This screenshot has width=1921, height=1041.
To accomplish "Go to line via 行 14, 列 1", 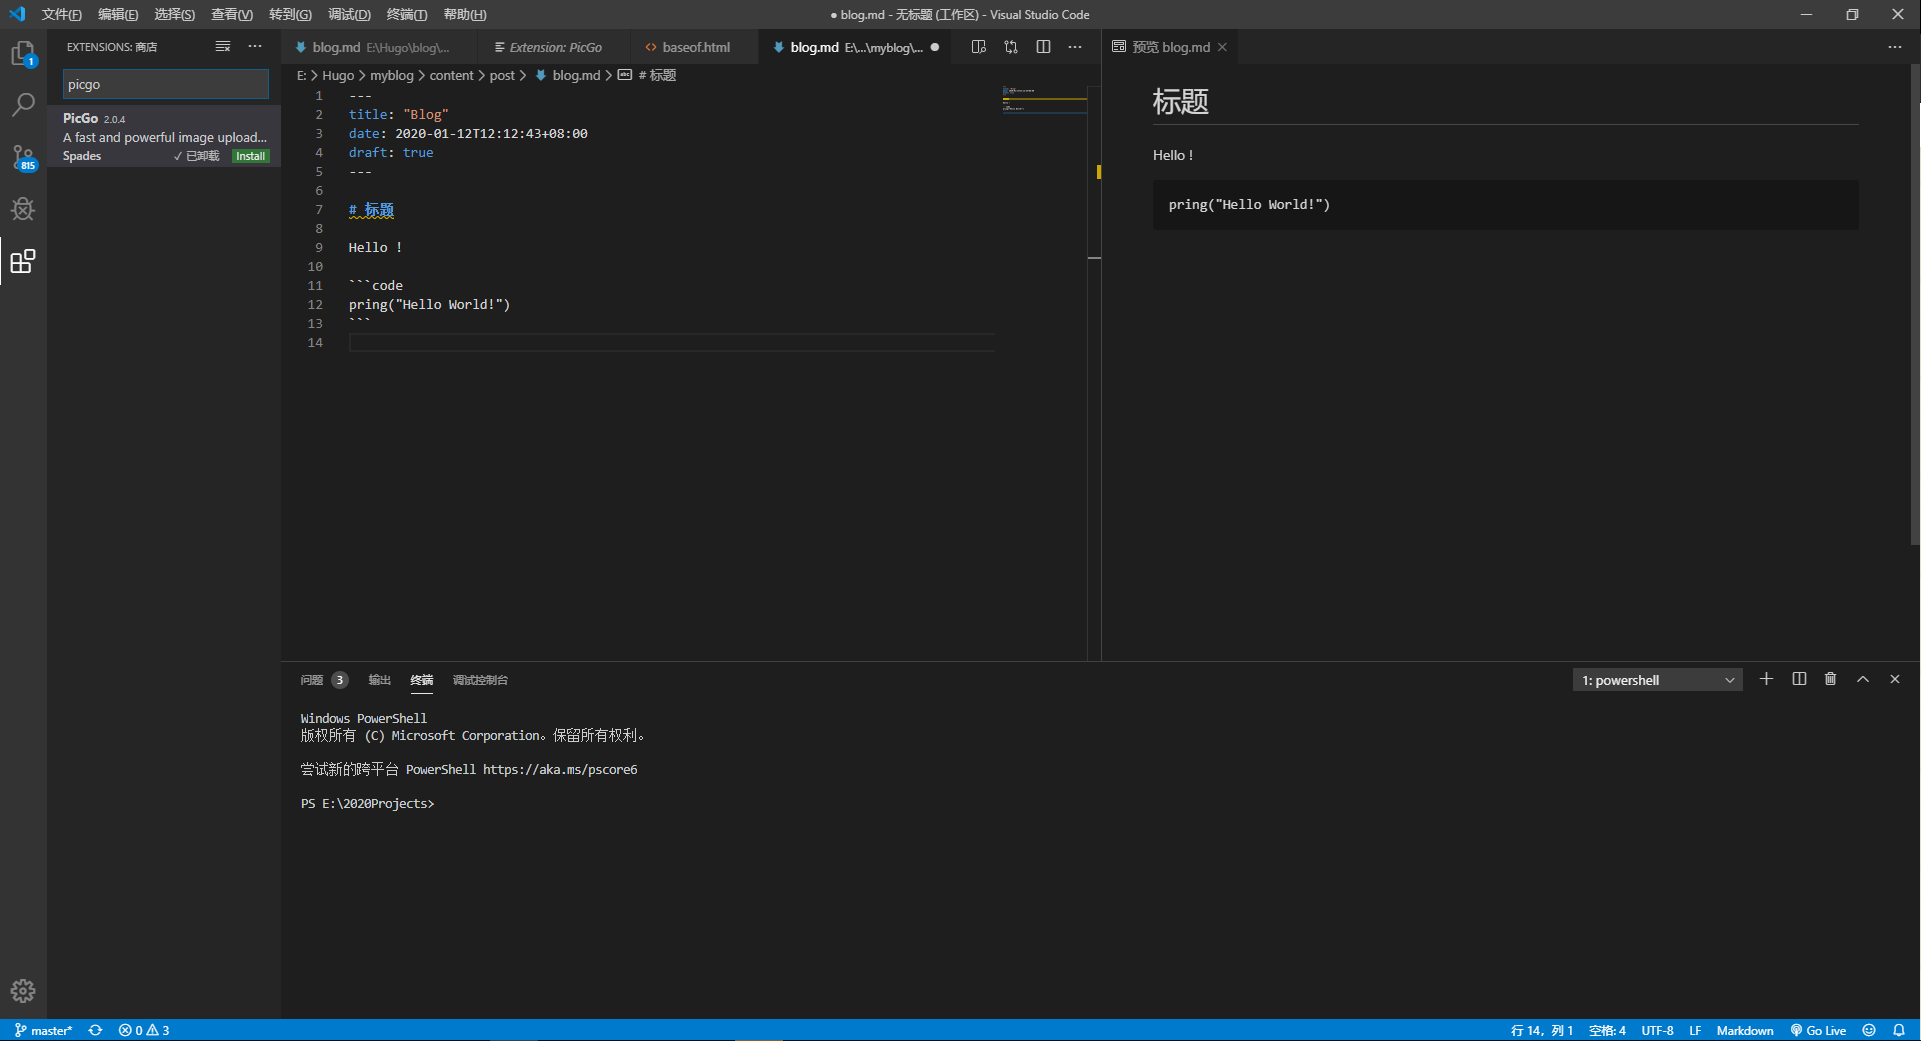I will pyautogui.click(x=1542, y=1030).
